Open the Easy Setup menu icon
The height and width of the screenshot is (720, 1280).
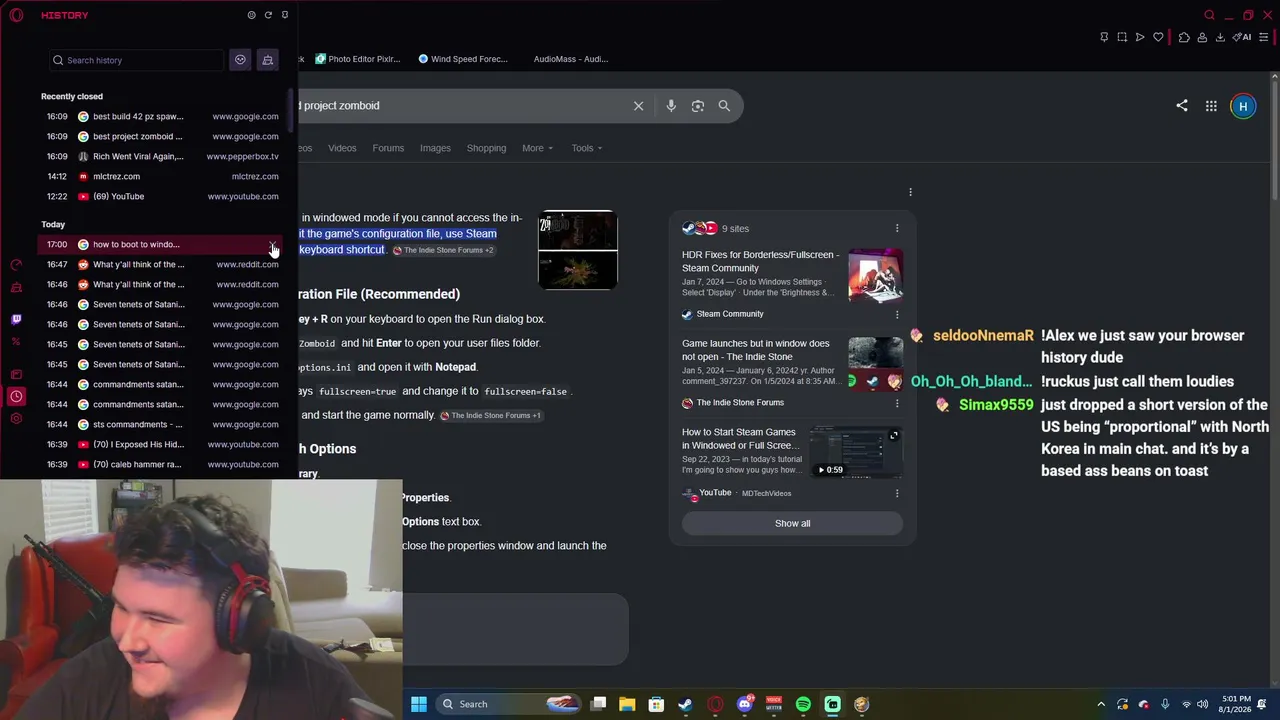click(1265, 37)
